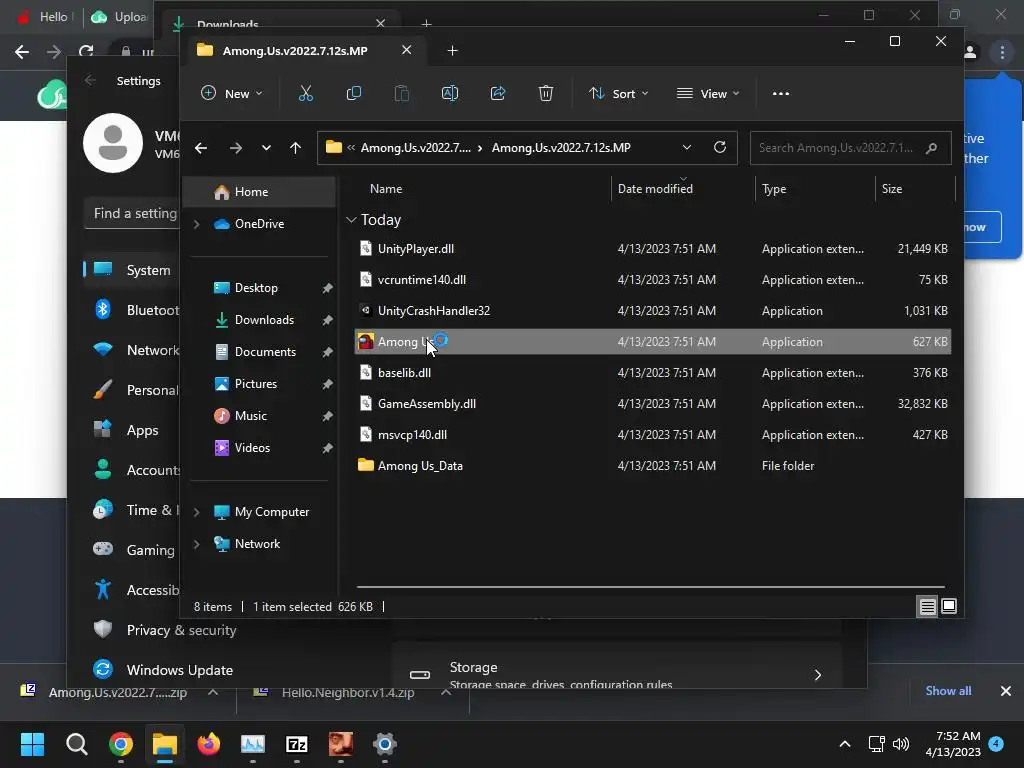Select Home in navigation pane
This screenshot has height=768, width=1024.
tap(259, 191)
